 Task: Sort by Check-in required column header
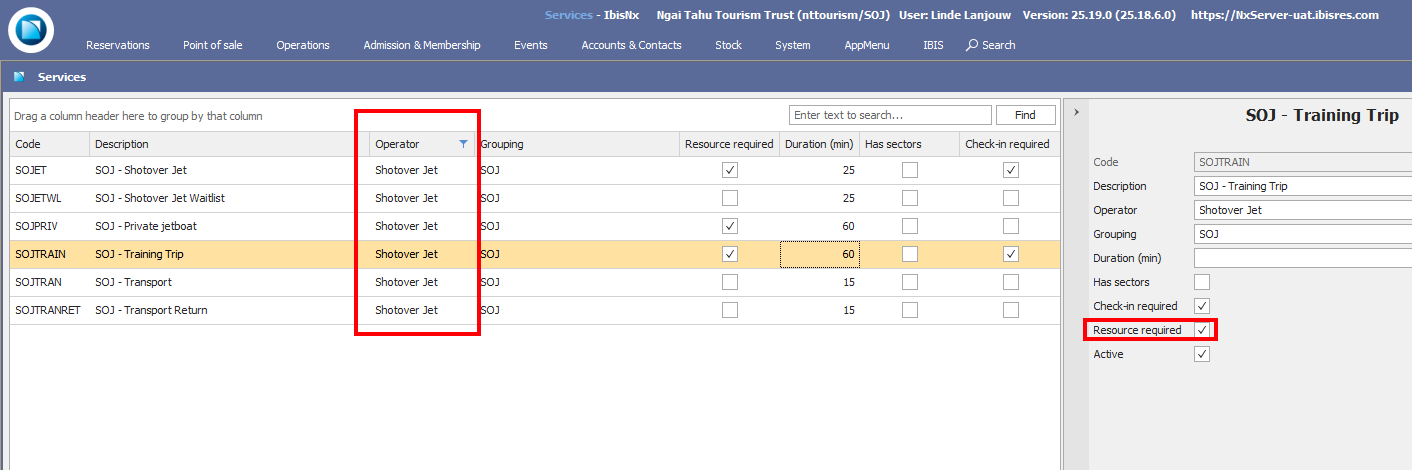coord(1010,144)
